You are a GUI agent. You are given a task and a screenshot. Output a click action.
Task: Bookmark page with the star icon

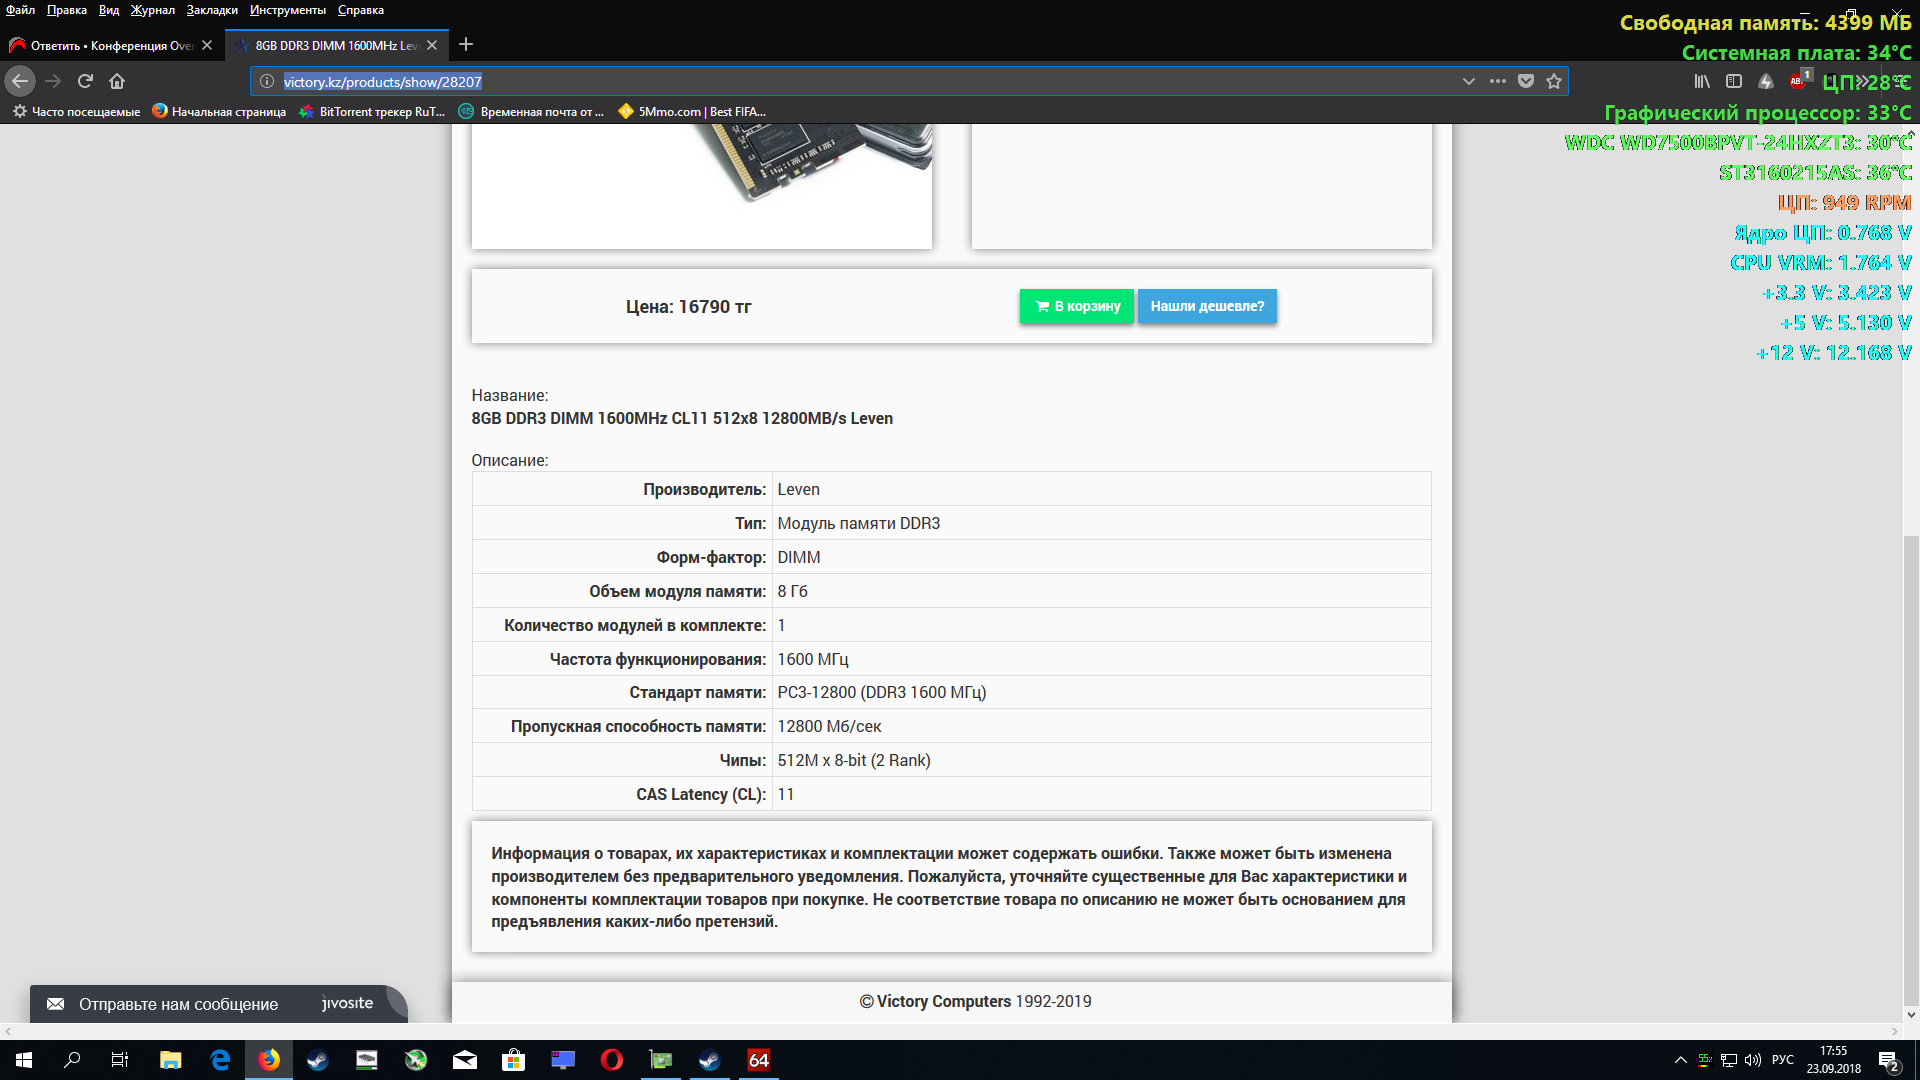[x=1554, y=81]
